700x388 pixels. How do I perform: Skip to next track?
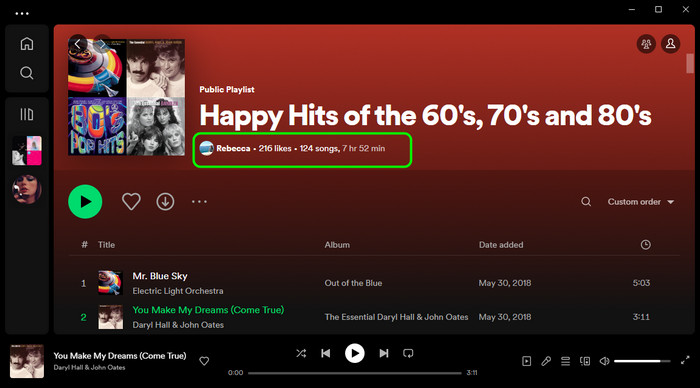383,354
